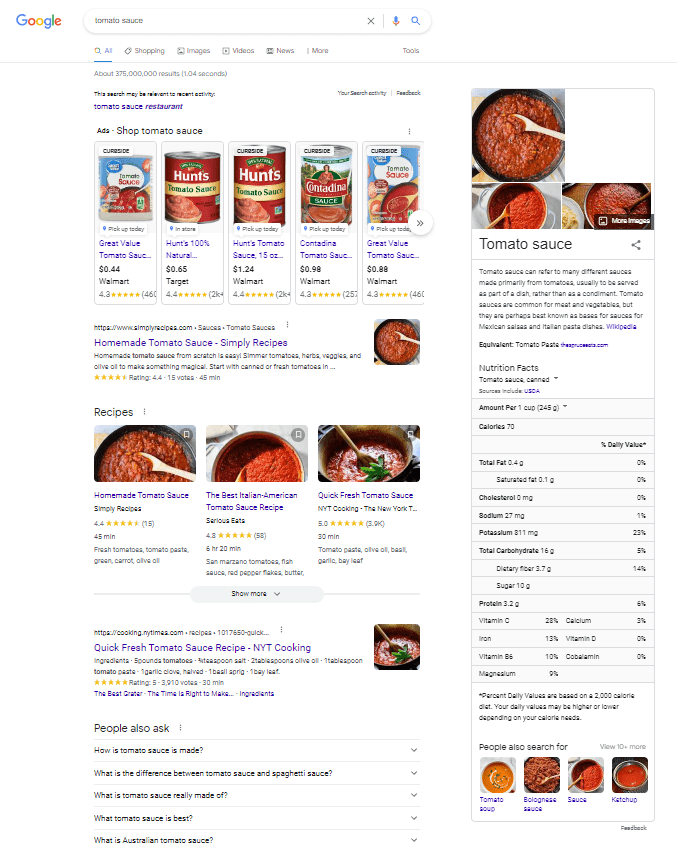Save the Best Italian-American Tomato Sauce recipe
The image size is (677, 843).
[298, 434]
